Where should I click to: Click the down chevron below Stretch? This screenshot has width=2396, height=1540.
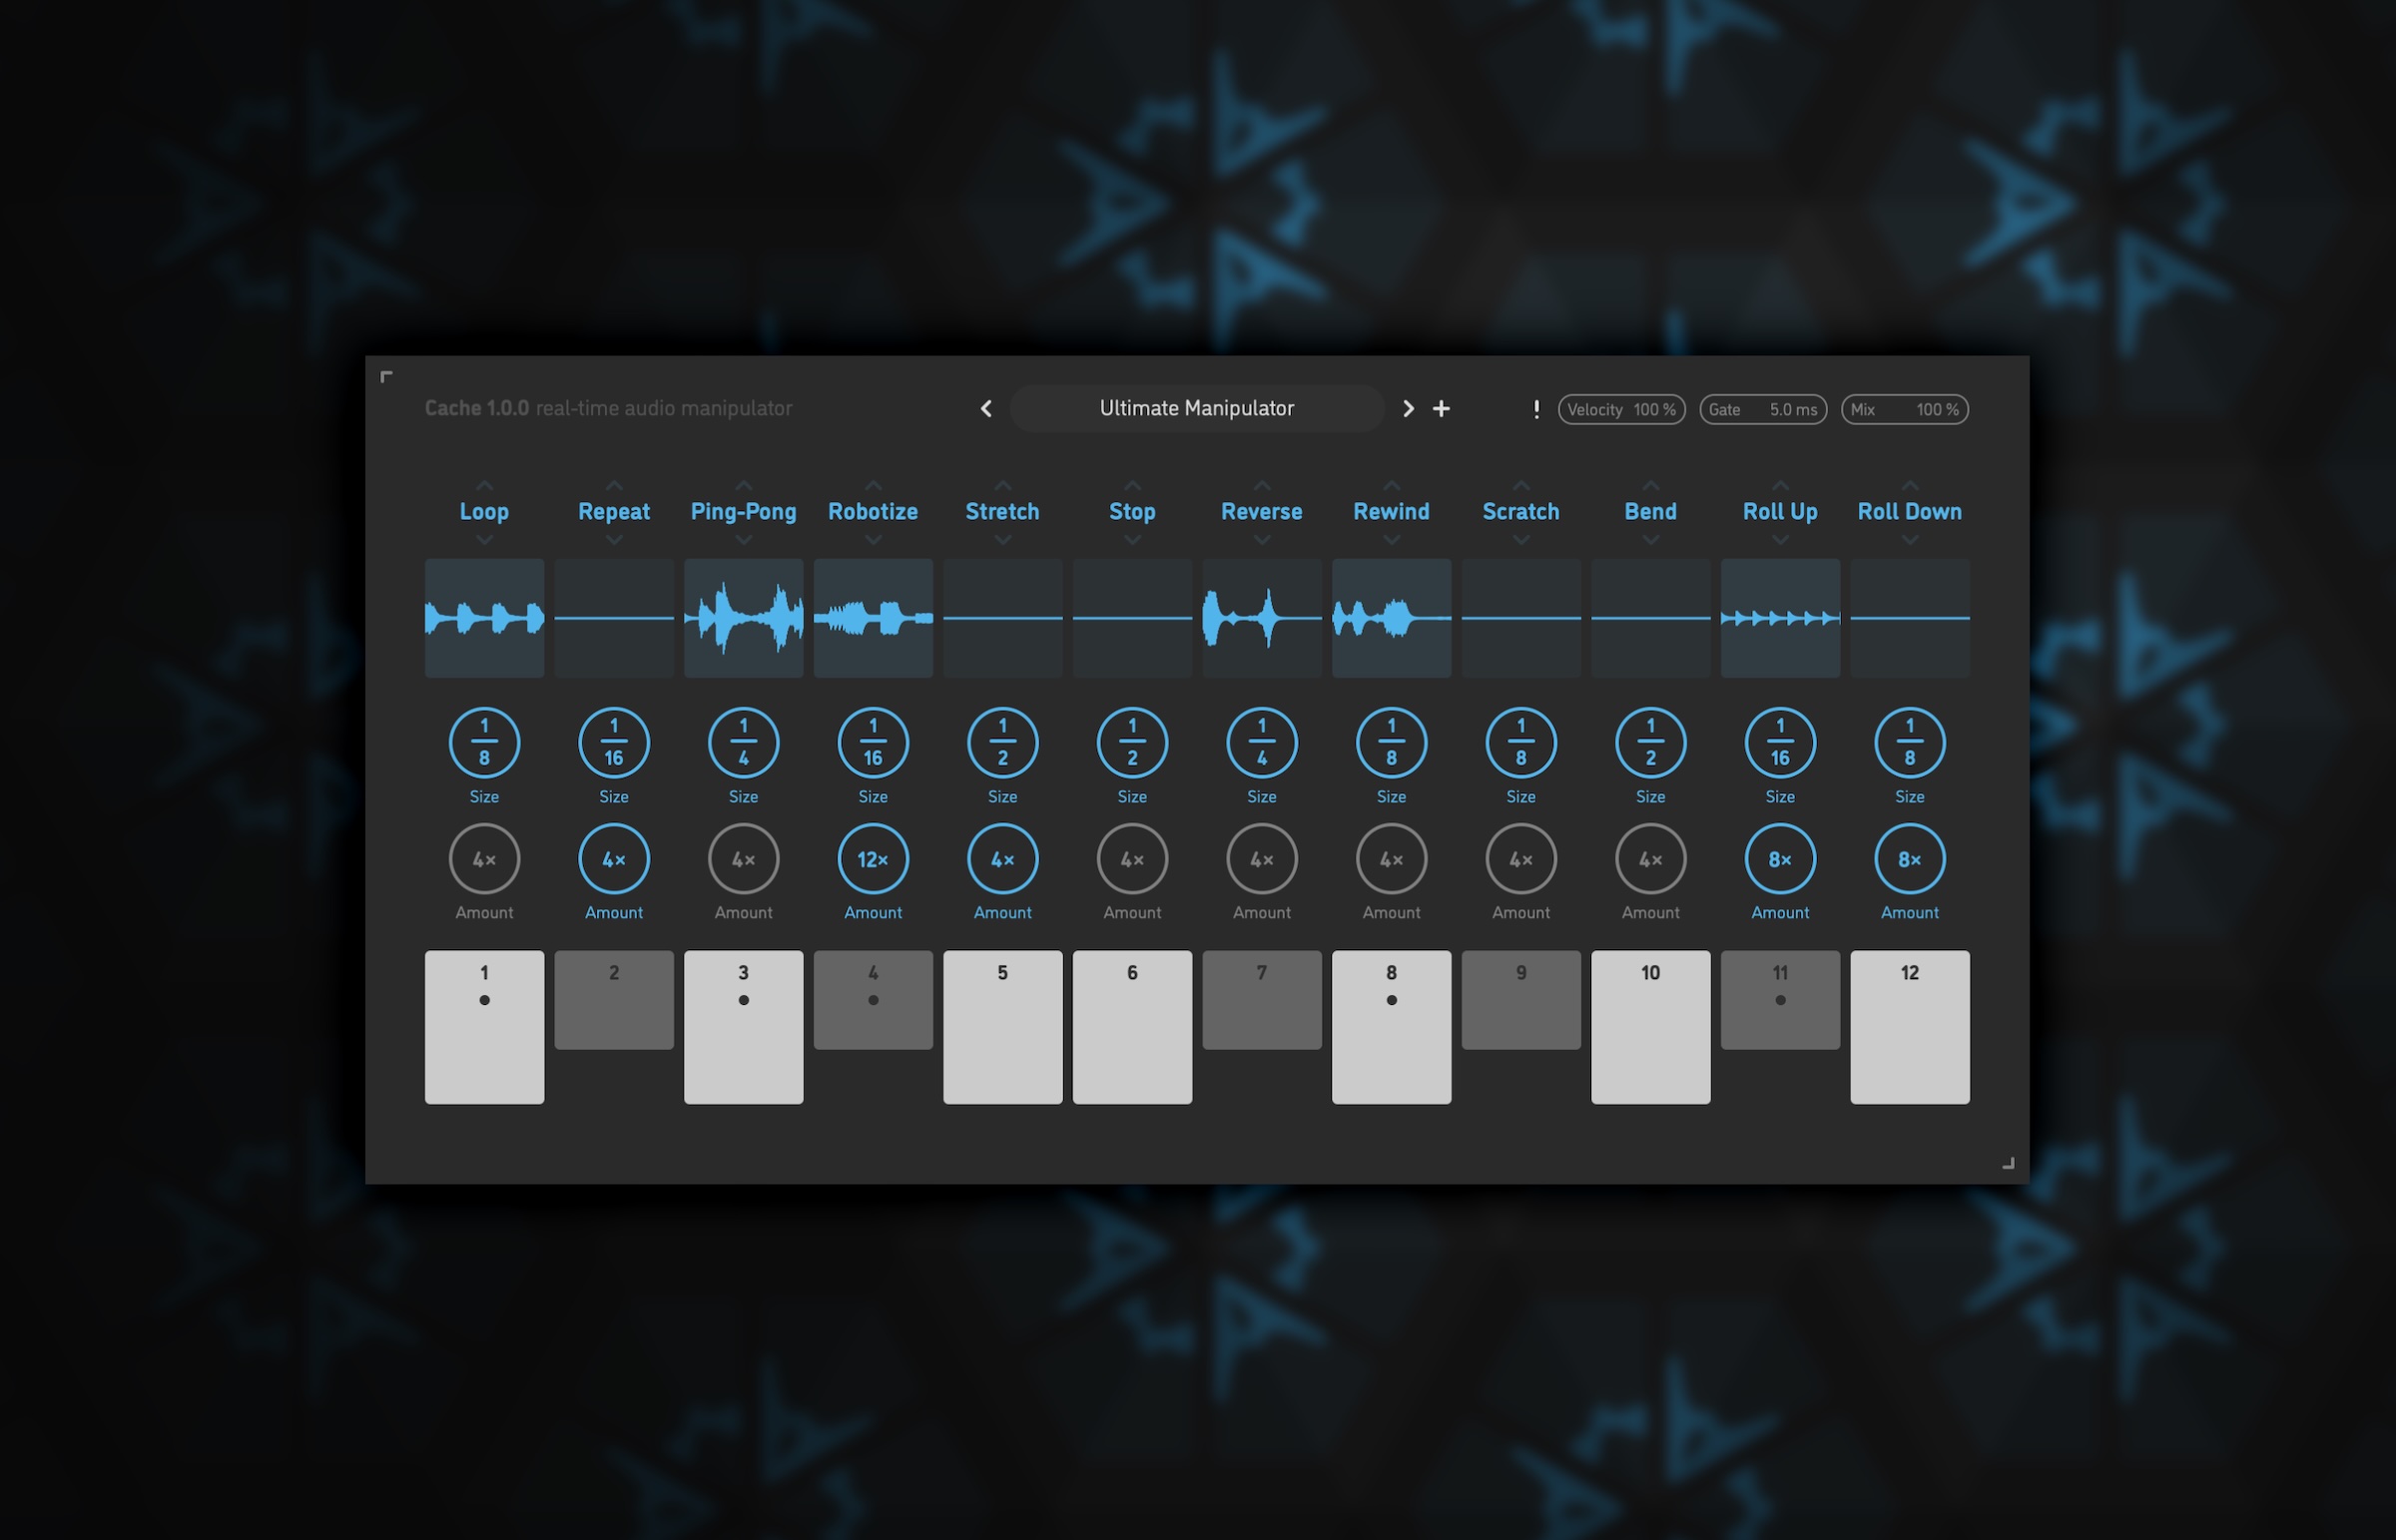click(1002, 540)
